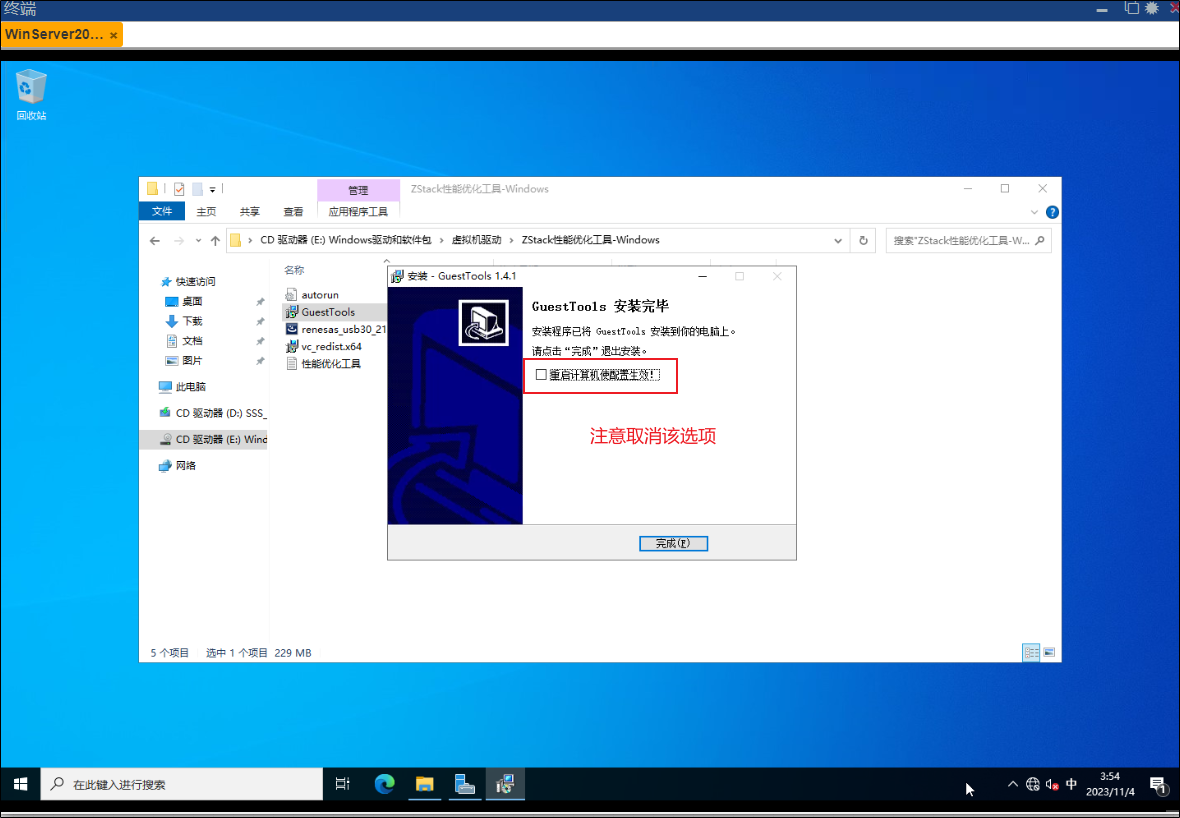Screen dimensions: 1180x818
Task: Open the clock and date flyout
Action: (x=1110, y=784)
